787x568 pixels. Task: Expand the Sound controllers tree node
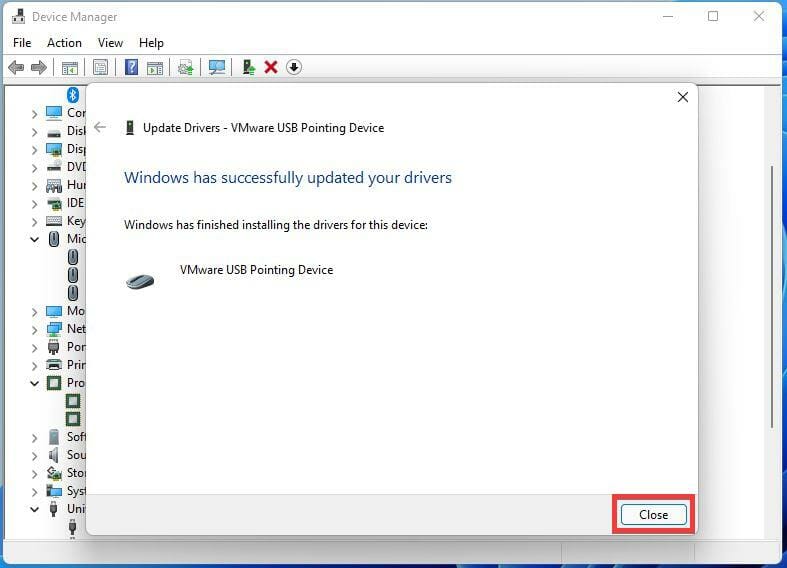coord(34,456)
